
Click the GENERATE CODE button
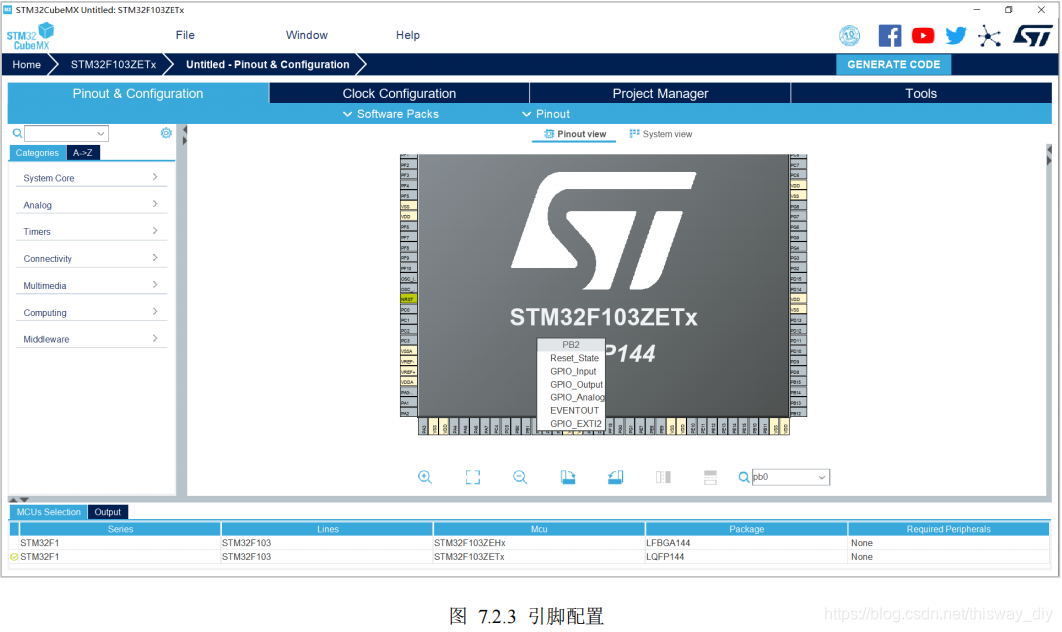893,64
